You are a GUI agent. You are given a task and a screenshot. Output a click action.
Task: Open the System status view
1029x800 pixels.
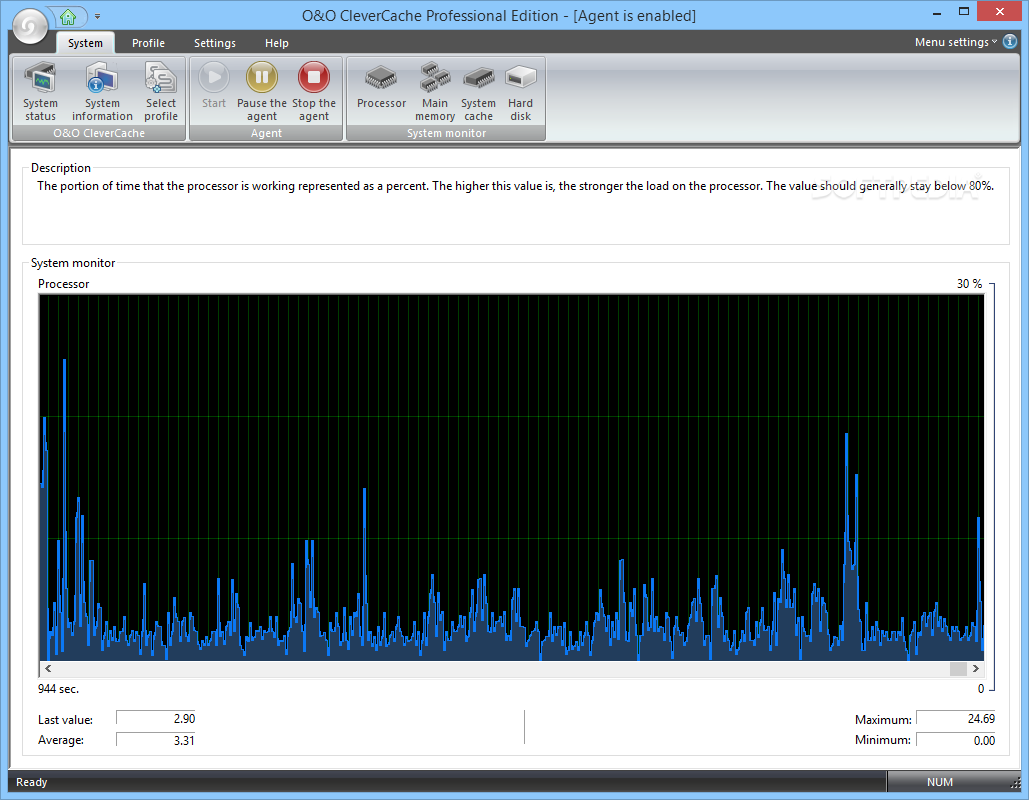[x=40, y=91]
